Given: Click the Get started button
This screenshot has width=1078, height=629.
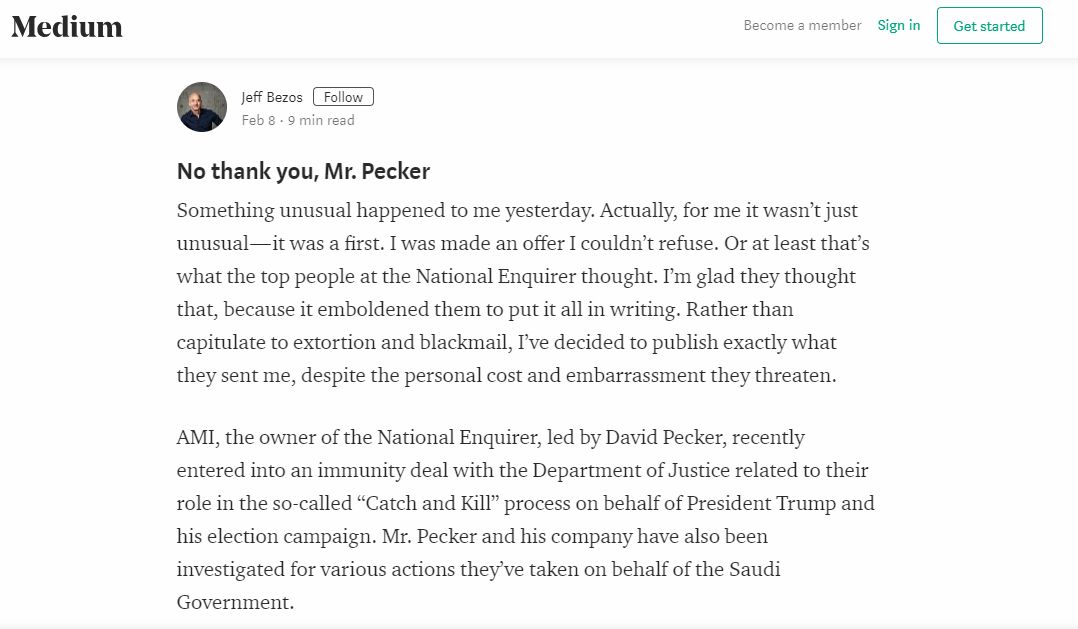Looking at the screenshot, I should (989, 26).
